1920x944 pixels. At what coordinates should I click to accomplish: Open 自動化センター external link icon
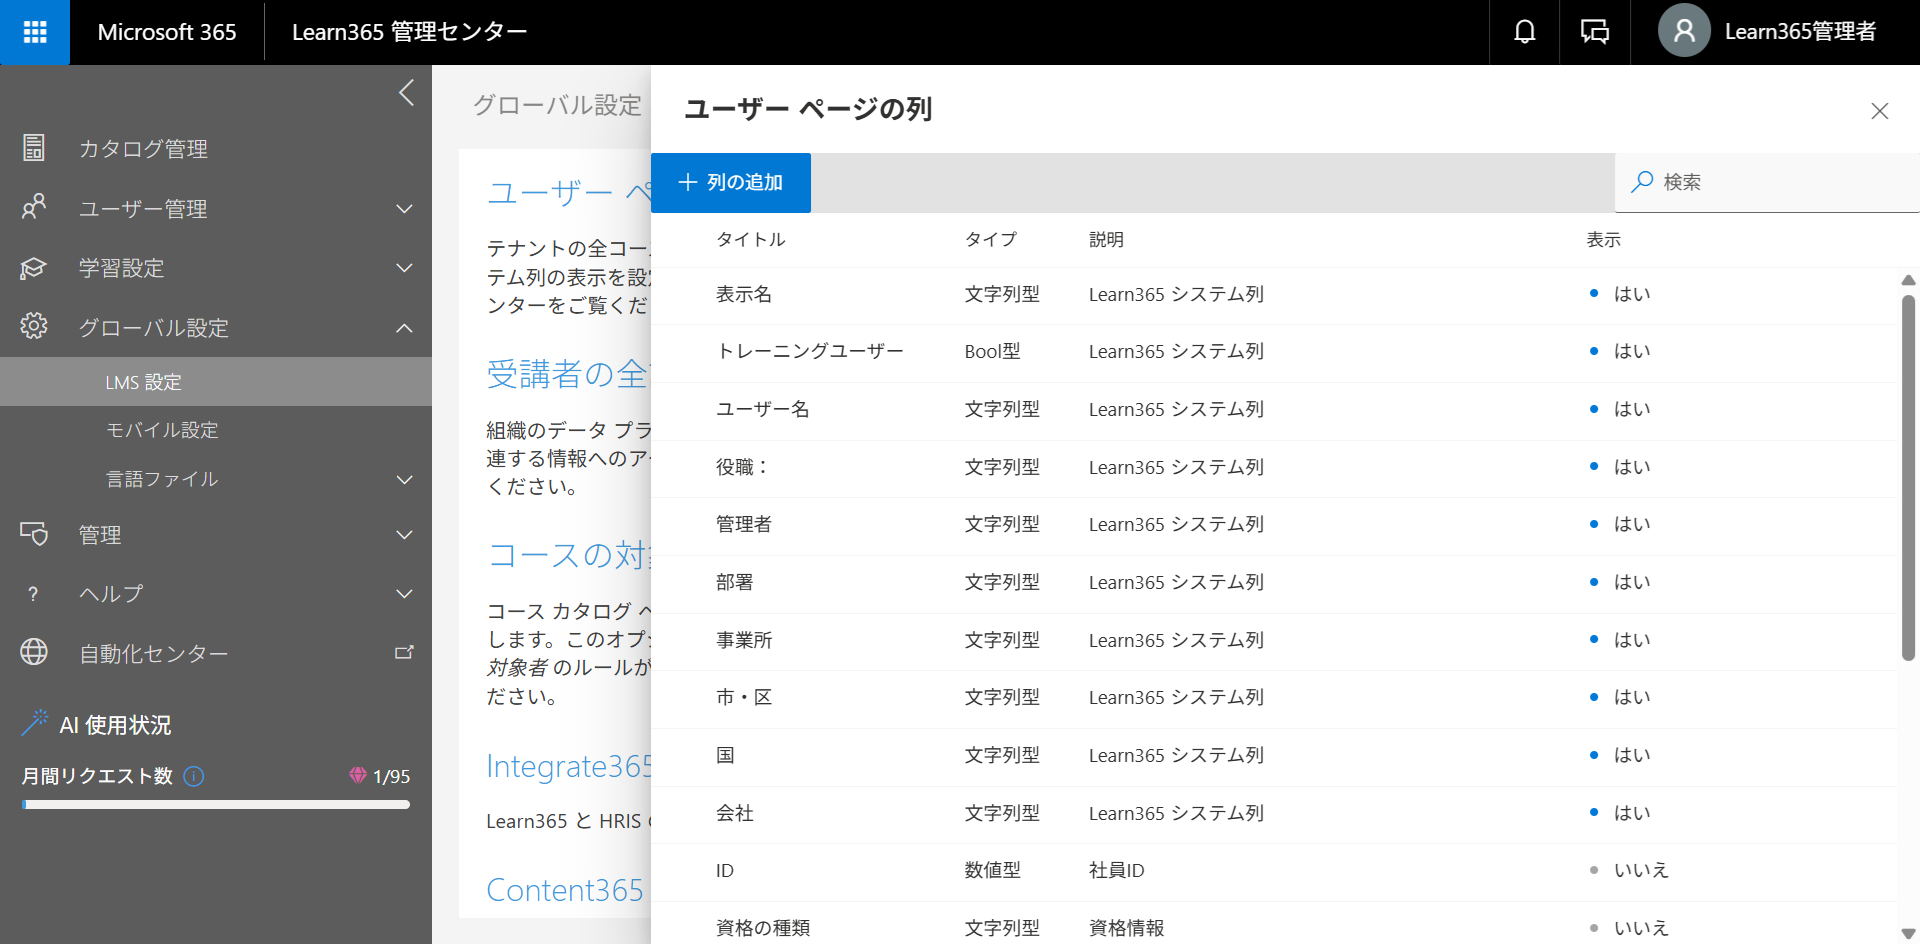pyautogui.click(x=404, y=652)
